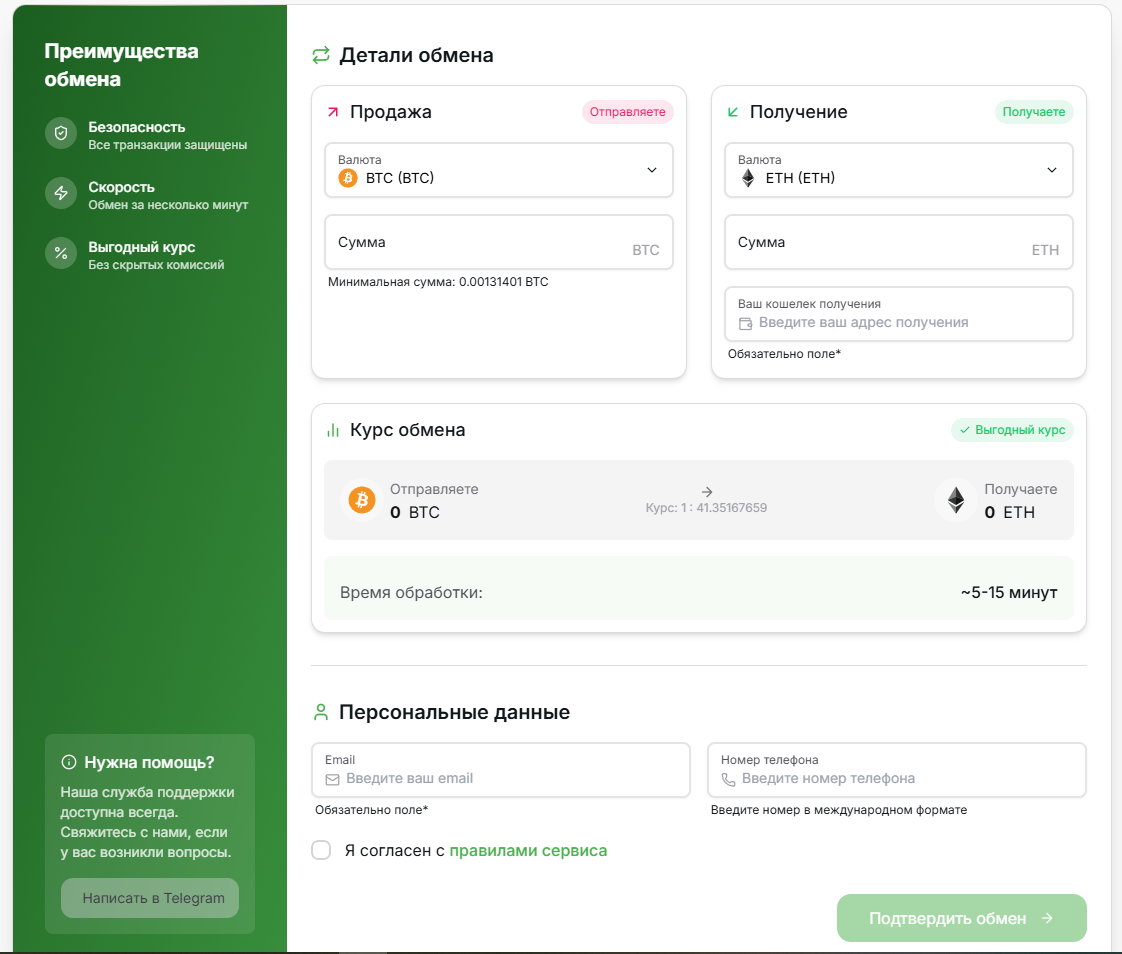Open the правилами сервиса link
The height and width of the screenshot is (954, 1122).
[528, 851]
